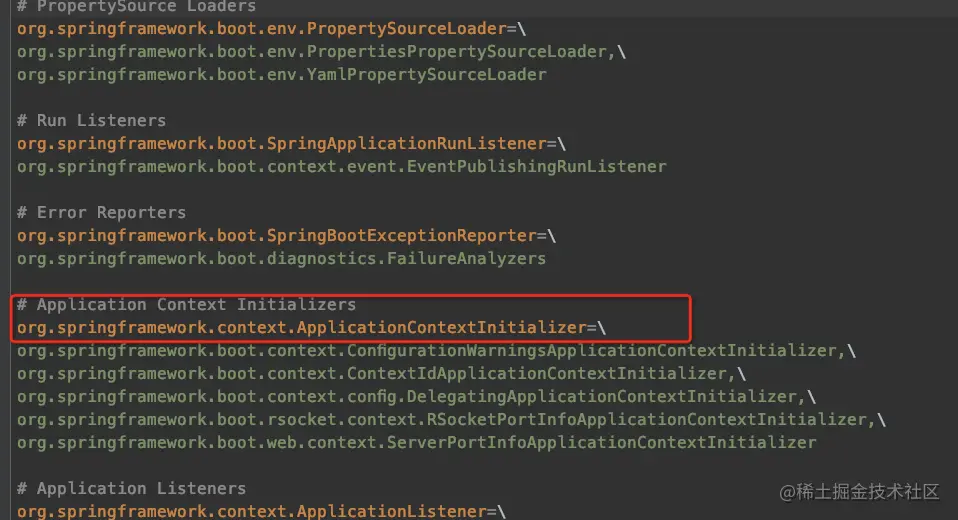Select the SpringBootExceptionReporter=\ key line
Viewport: 958px width, 520px height.
click(287, 236)
